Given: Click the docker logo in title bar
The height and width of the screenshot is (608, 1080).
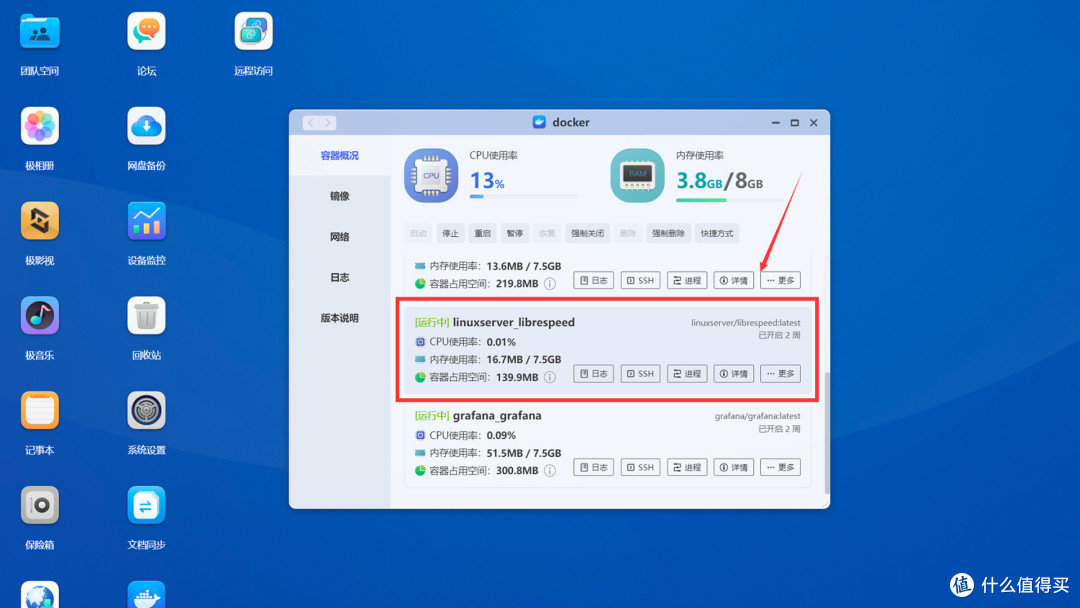Looking at the screenshot, I should coord(539,122).
